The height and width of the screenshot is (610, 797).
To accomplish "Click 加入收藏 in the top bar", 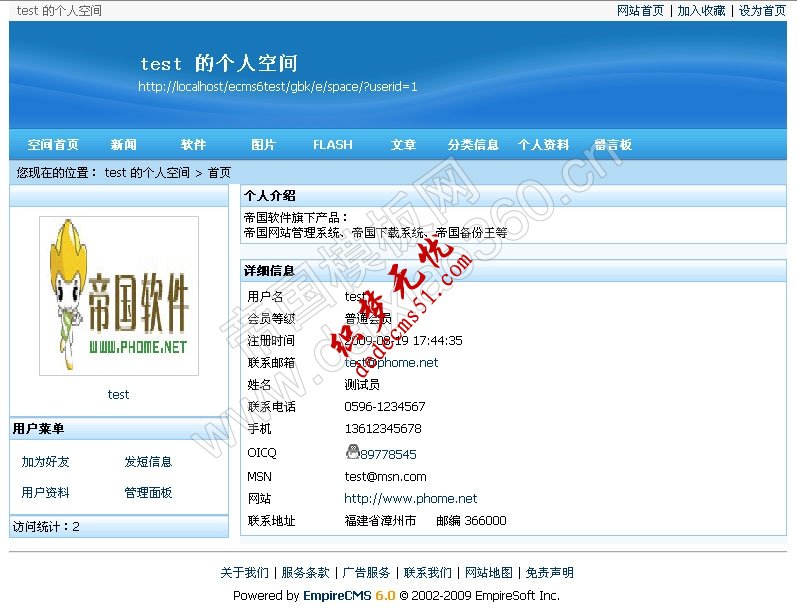I will click(701, 11).
